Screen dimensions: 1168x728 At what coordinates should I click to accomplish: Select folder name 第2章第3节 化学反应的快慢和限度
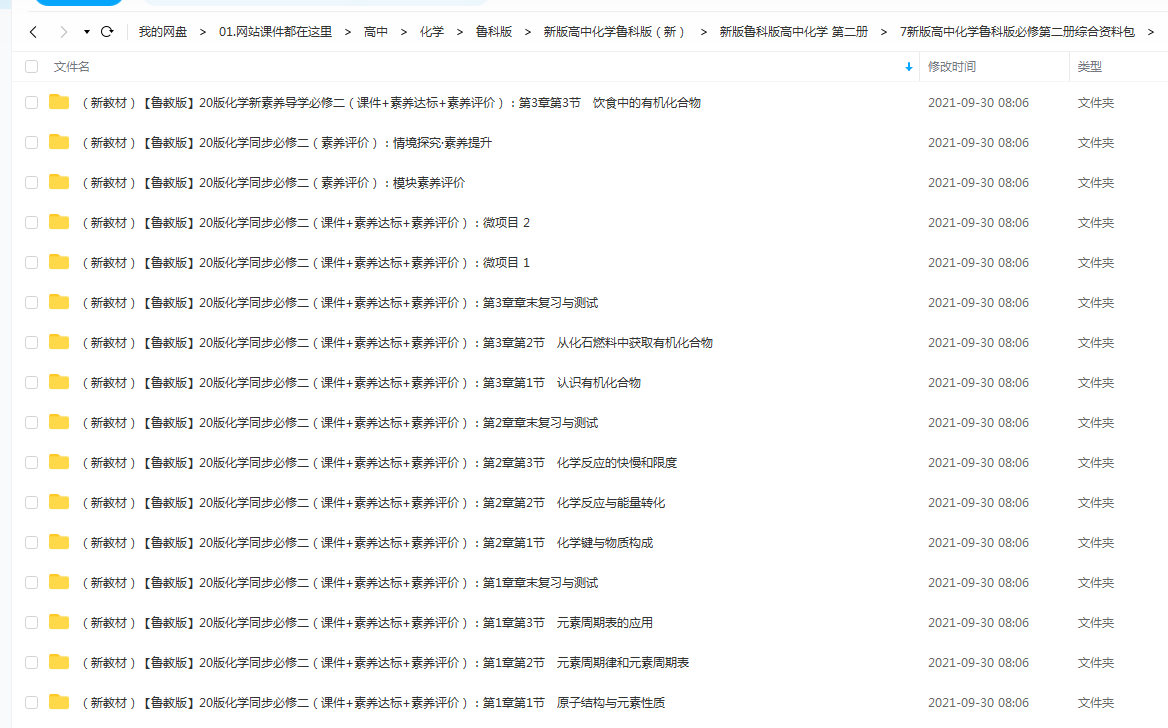[379, 463]
